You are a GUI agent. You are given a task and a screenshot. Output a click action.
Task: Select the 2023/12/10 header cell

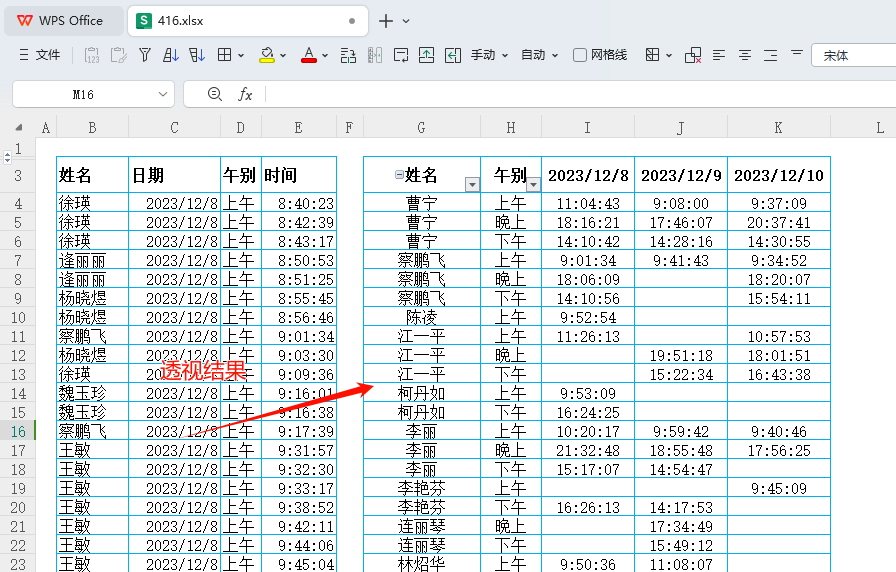click(x=778, y=175)
